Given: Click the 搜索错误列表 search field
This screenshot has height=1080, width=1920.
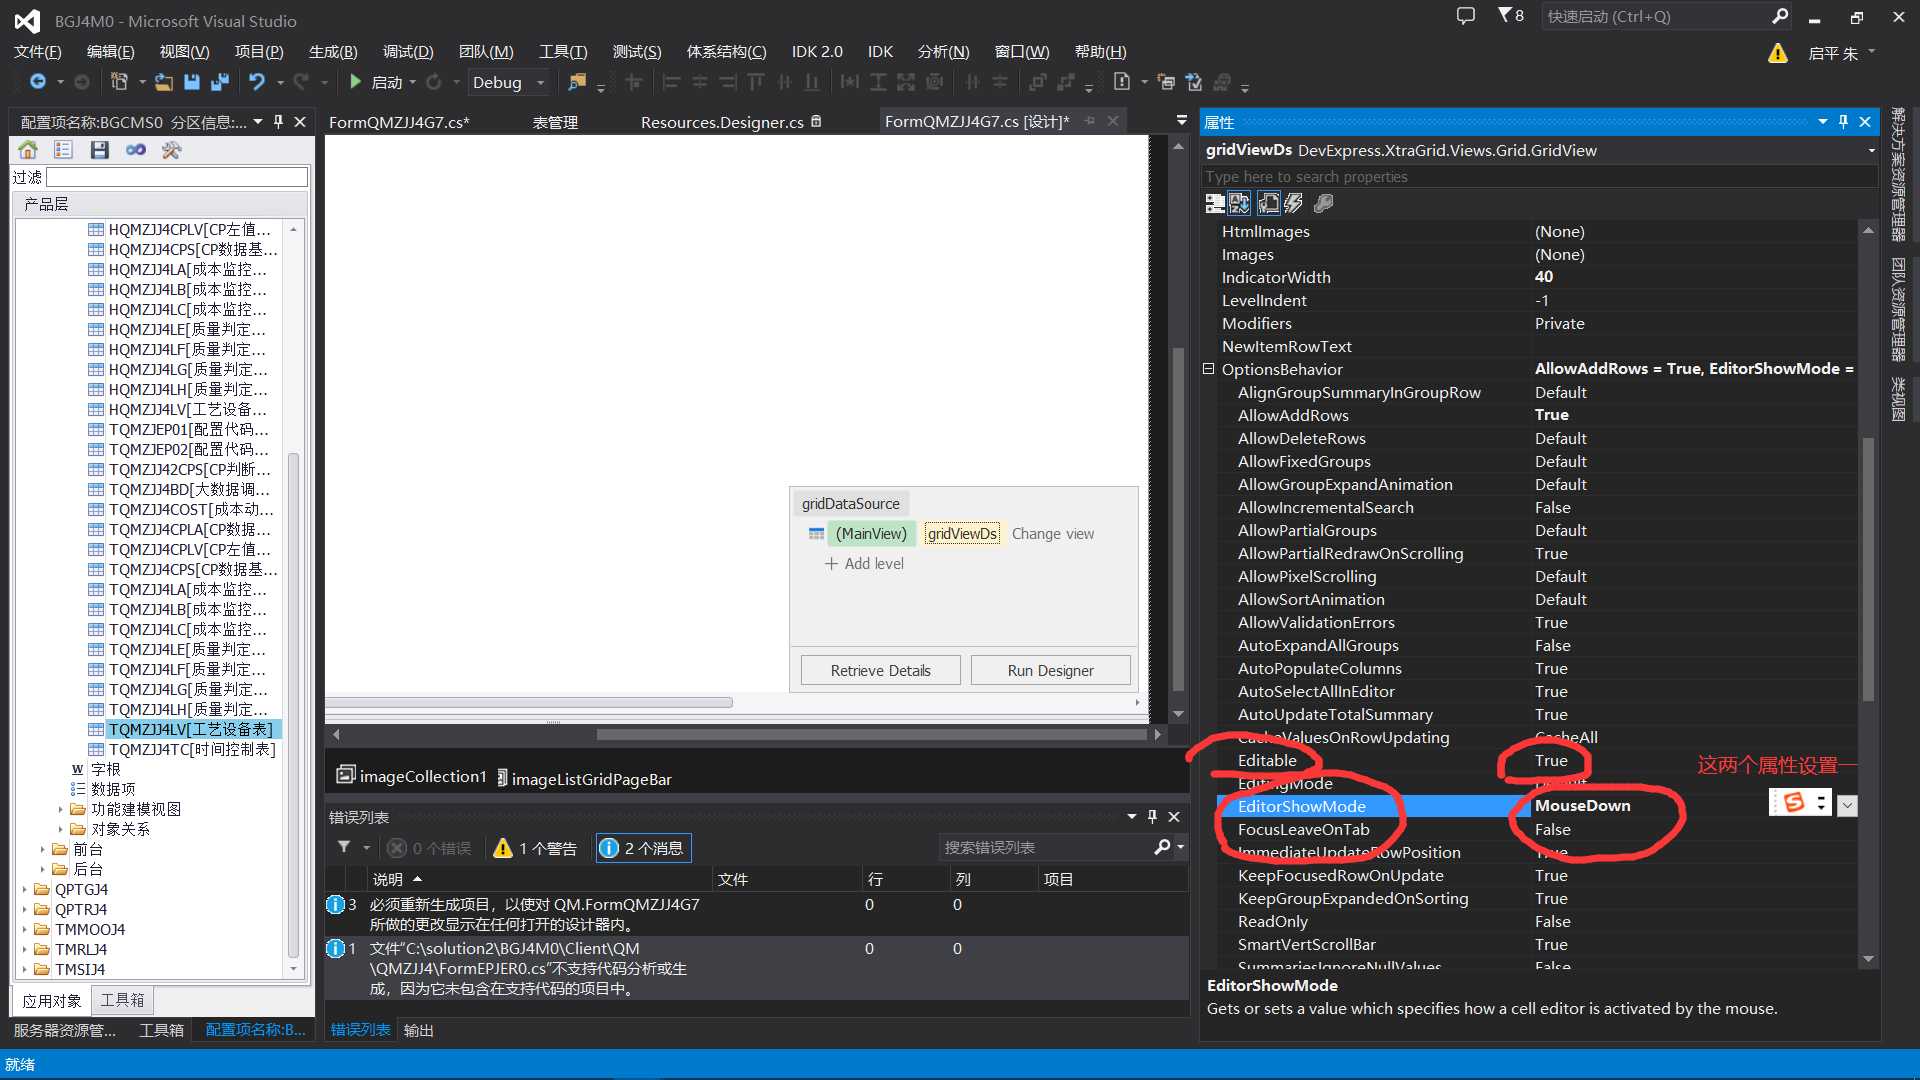Looking at the screenshot, I should click(x=1047, y=848).
